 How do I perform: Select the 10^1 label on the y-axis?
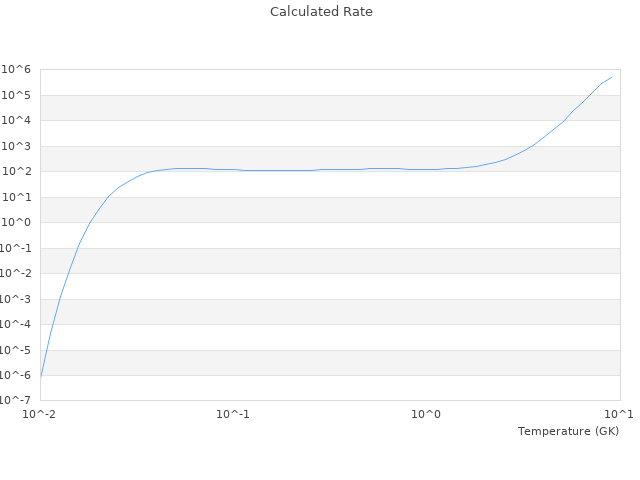tap(17, 197)
